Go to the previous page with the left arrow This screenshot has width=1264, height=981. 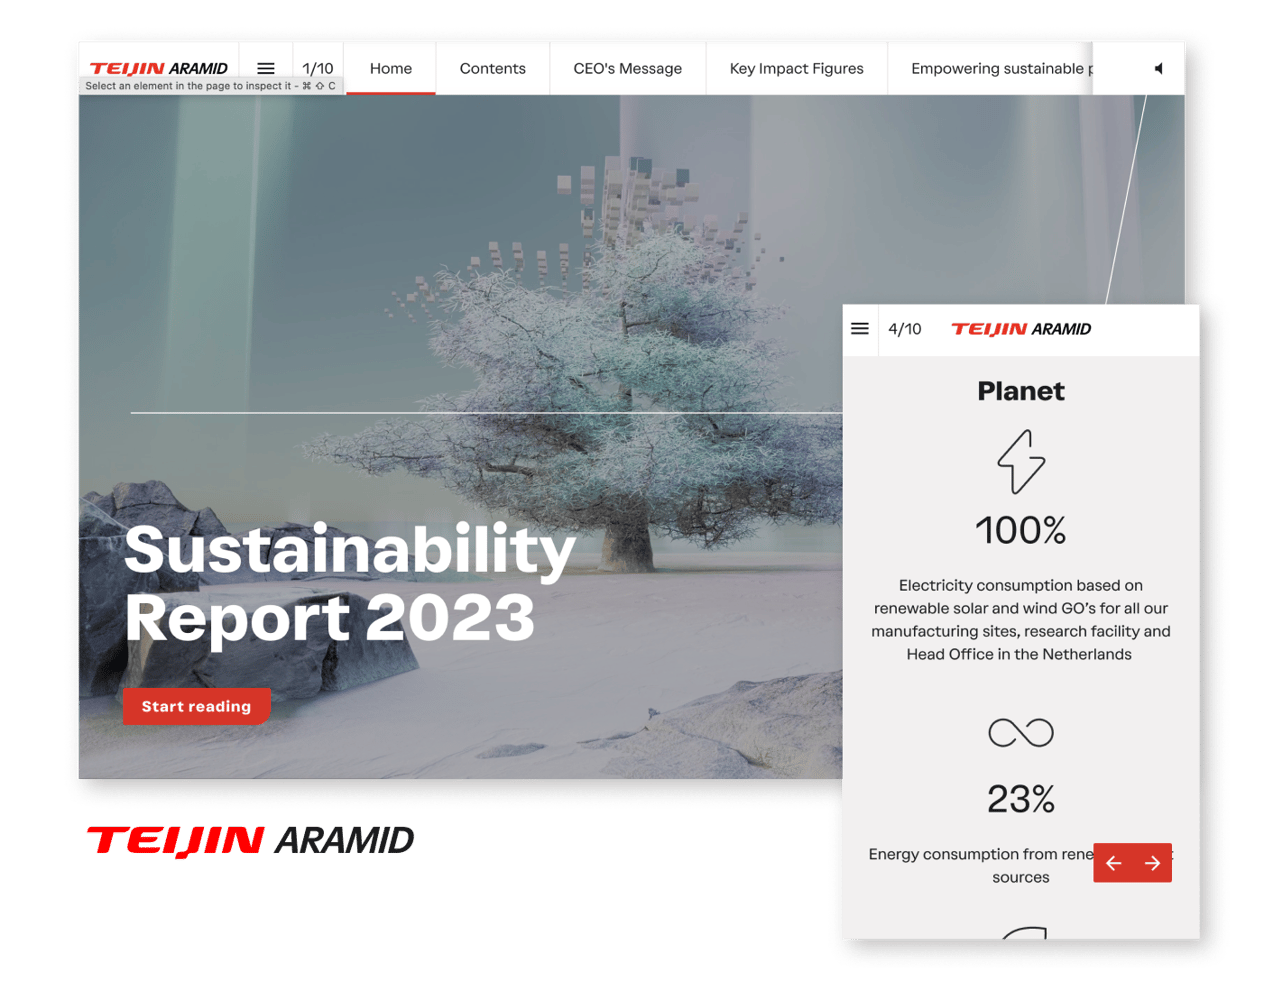pos(1114,863)
